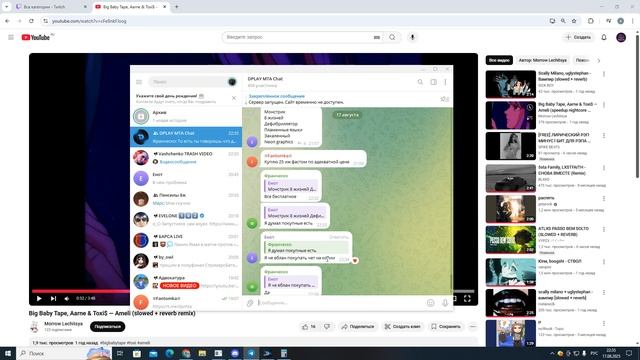Switch to the Twitch browser tab
Viewport: 640px width, 360px height.
click(51, 7)
